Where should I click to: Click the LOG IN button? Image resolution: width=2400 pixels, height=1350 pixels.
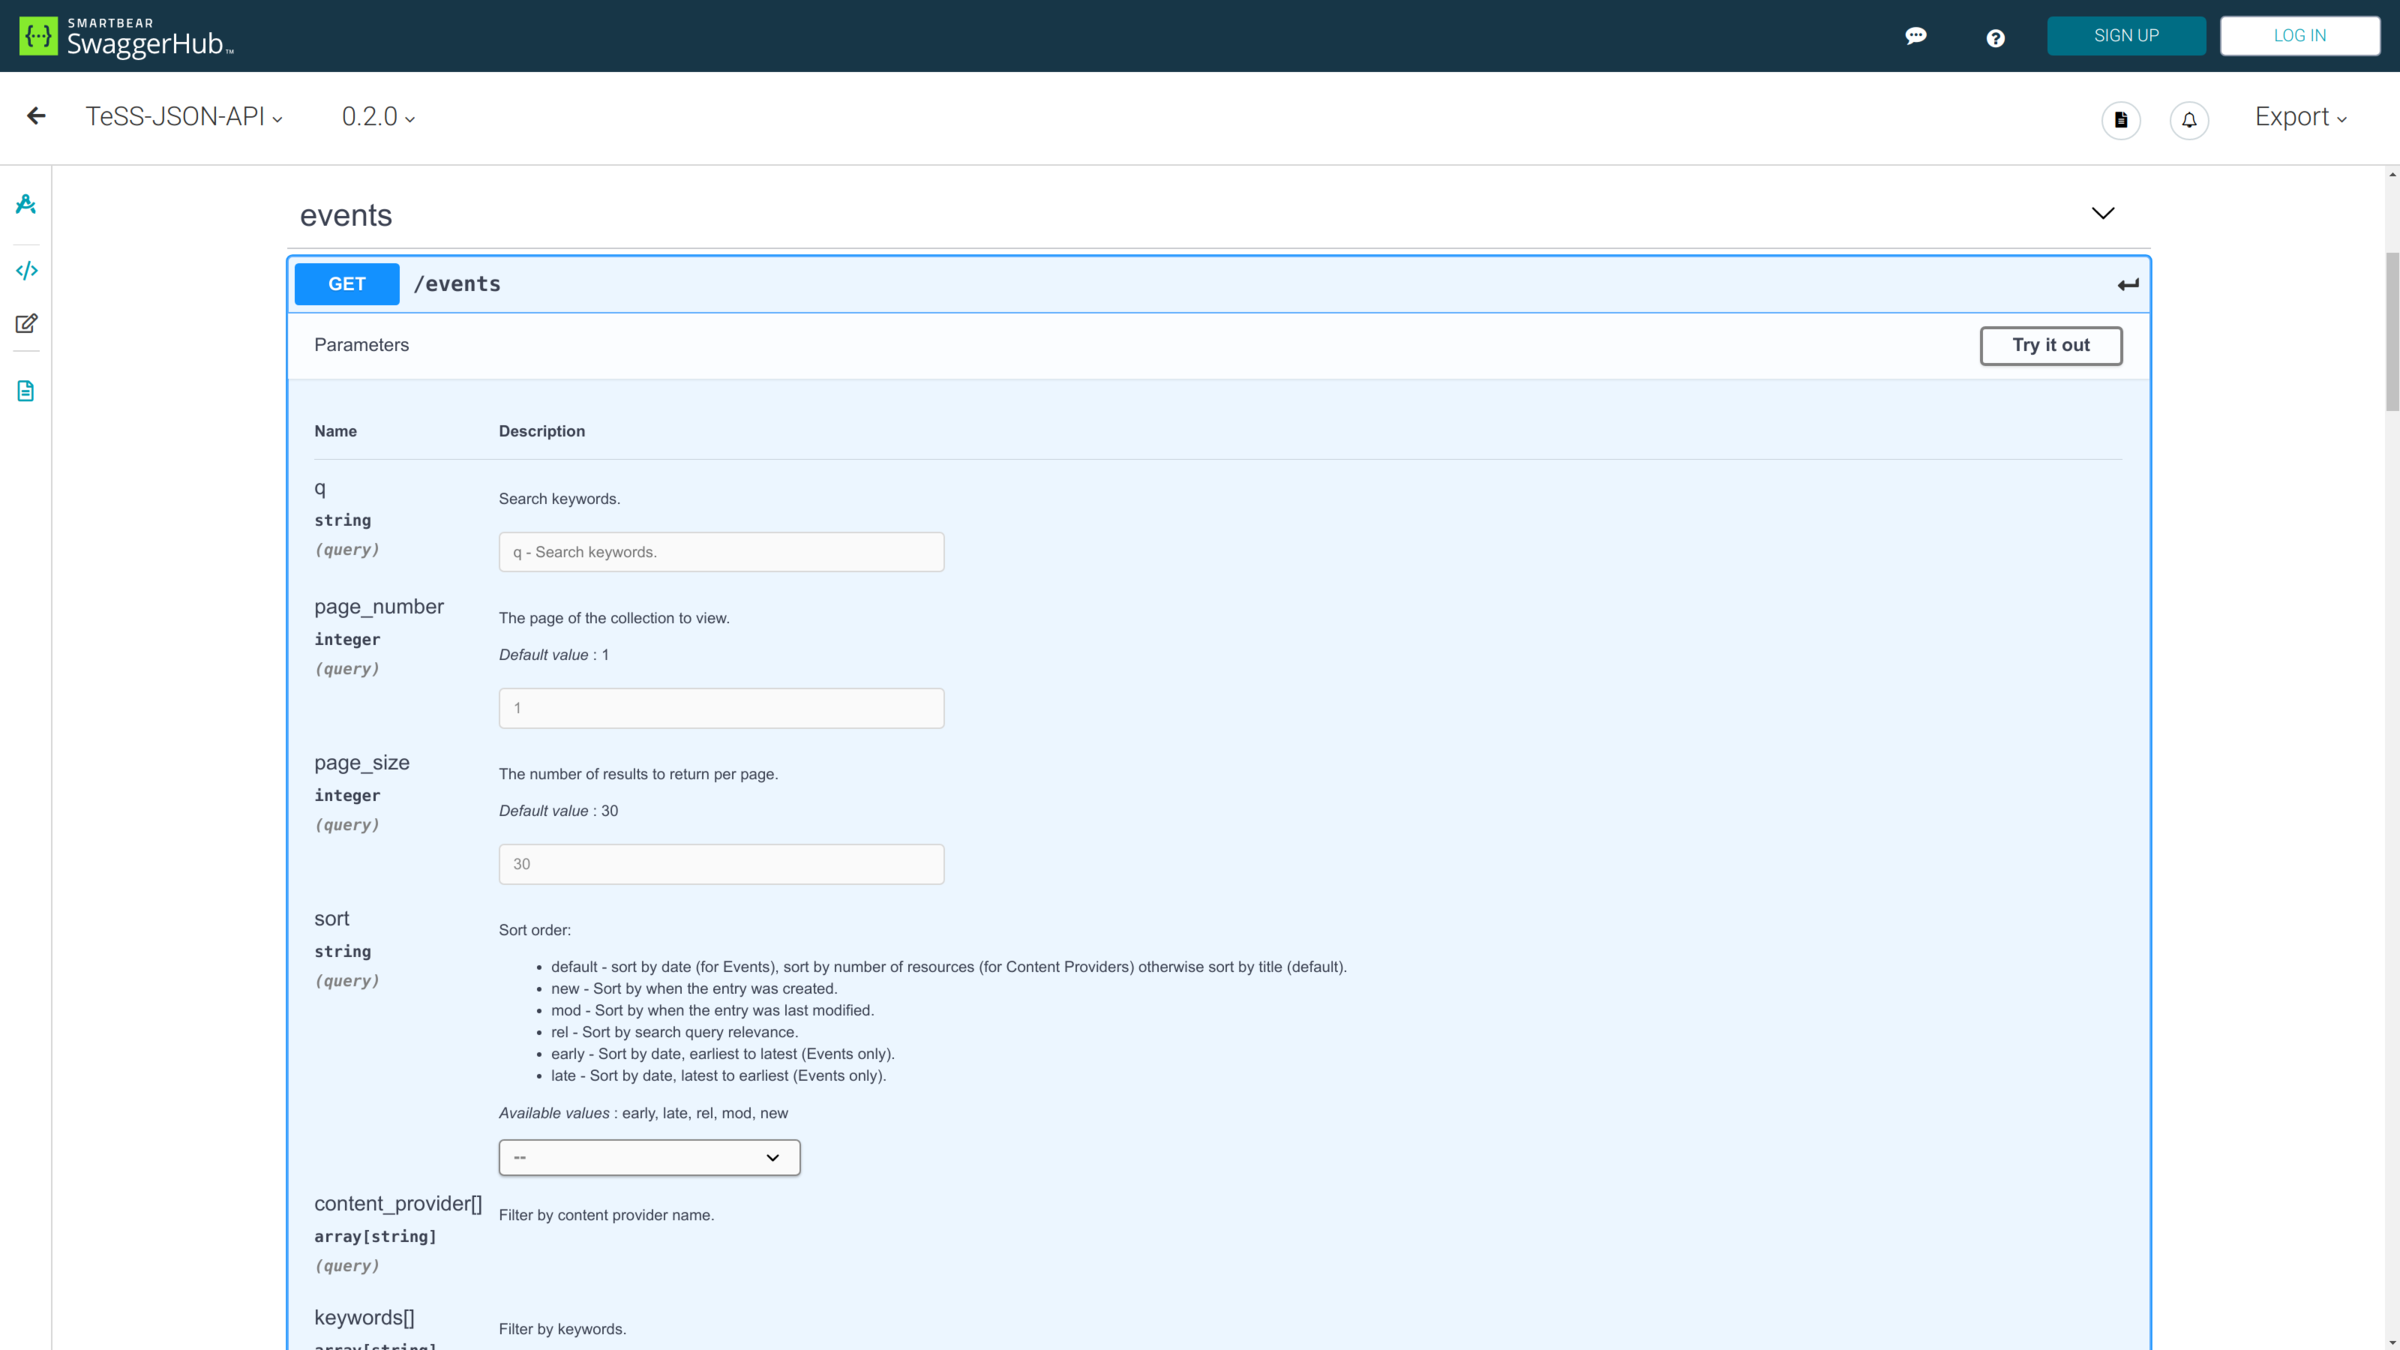click(x=2299, y=36)
